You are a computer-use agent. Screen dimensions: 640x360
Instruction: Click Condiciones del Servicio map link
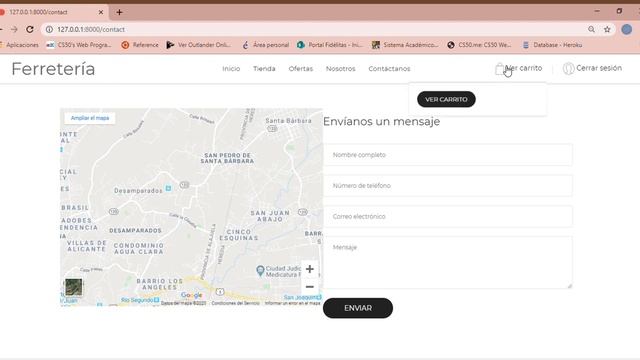click(x=236, y=303)
